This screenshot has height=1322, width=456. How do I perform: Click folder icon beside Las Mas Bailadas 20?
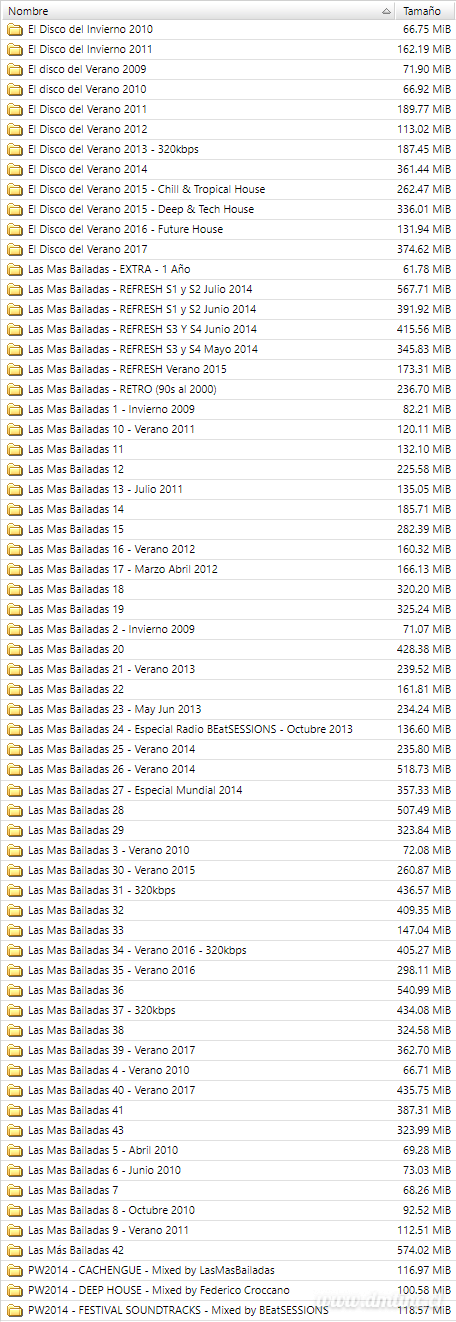(x=14, y=649)
